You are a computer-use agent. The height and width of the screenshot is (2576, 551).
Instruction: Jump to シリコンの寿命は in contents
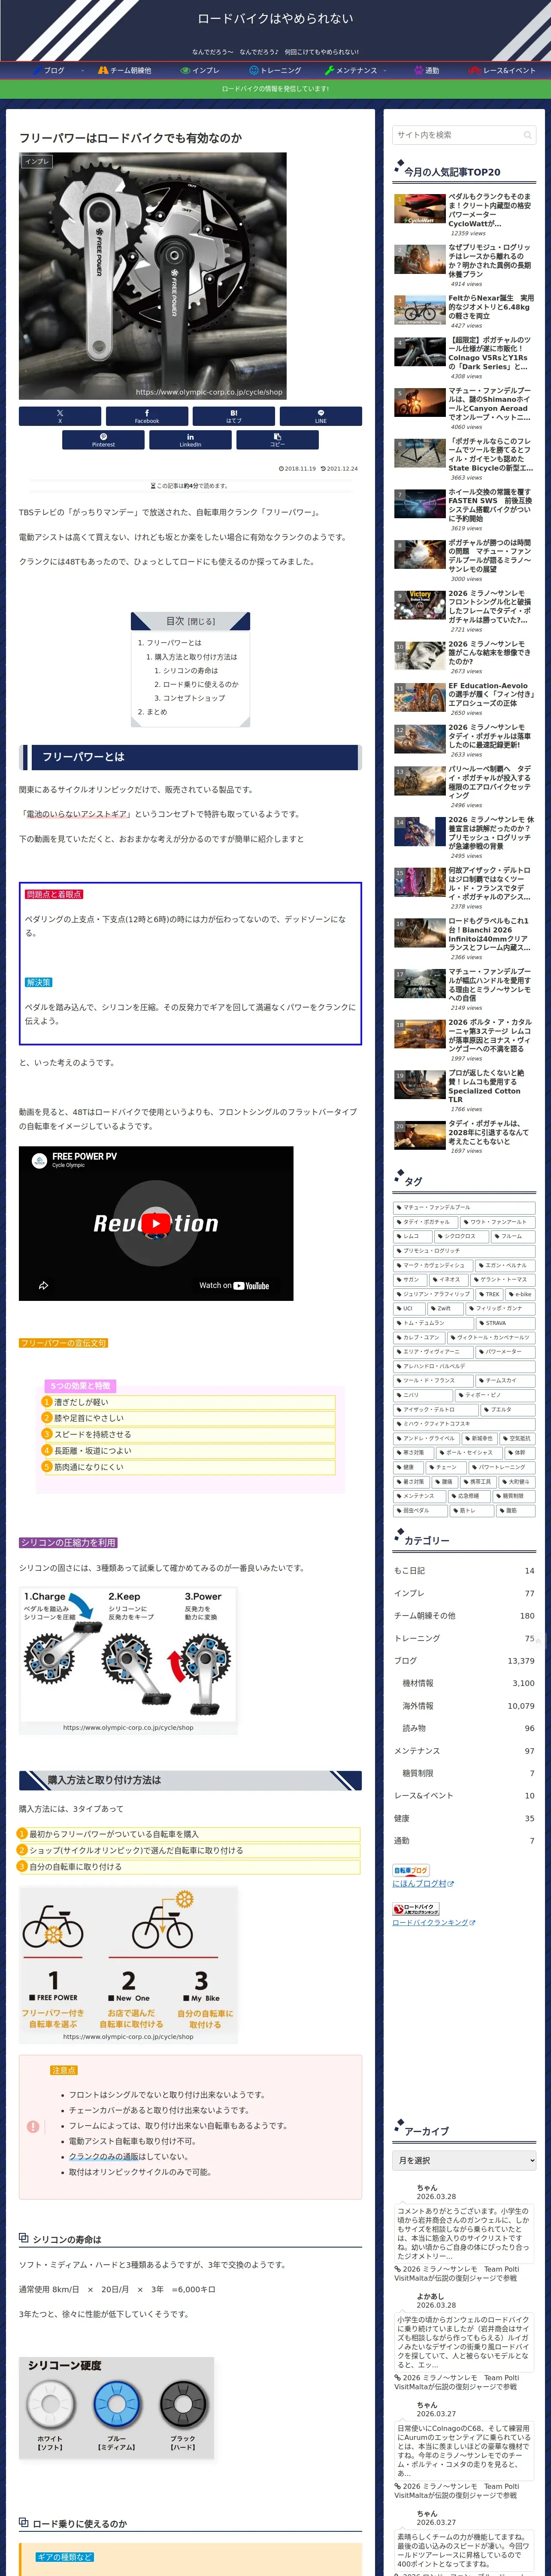pyautogui.click(x=190, y=671)
